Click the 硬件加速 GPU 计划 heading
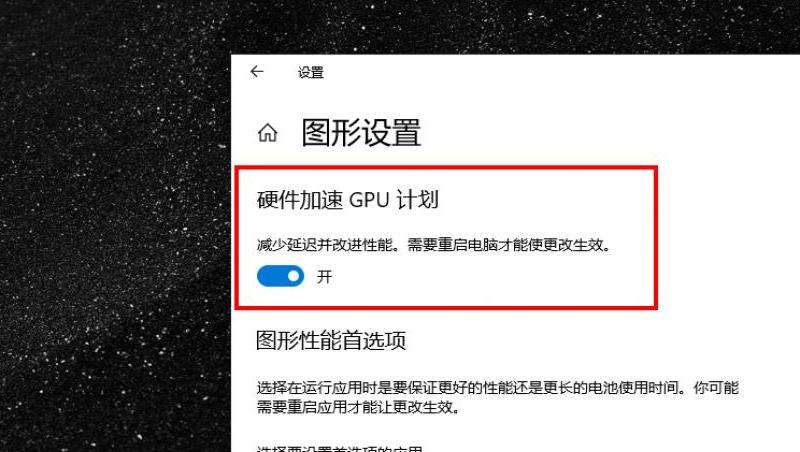800x452 pixels. tap(347, 199)
